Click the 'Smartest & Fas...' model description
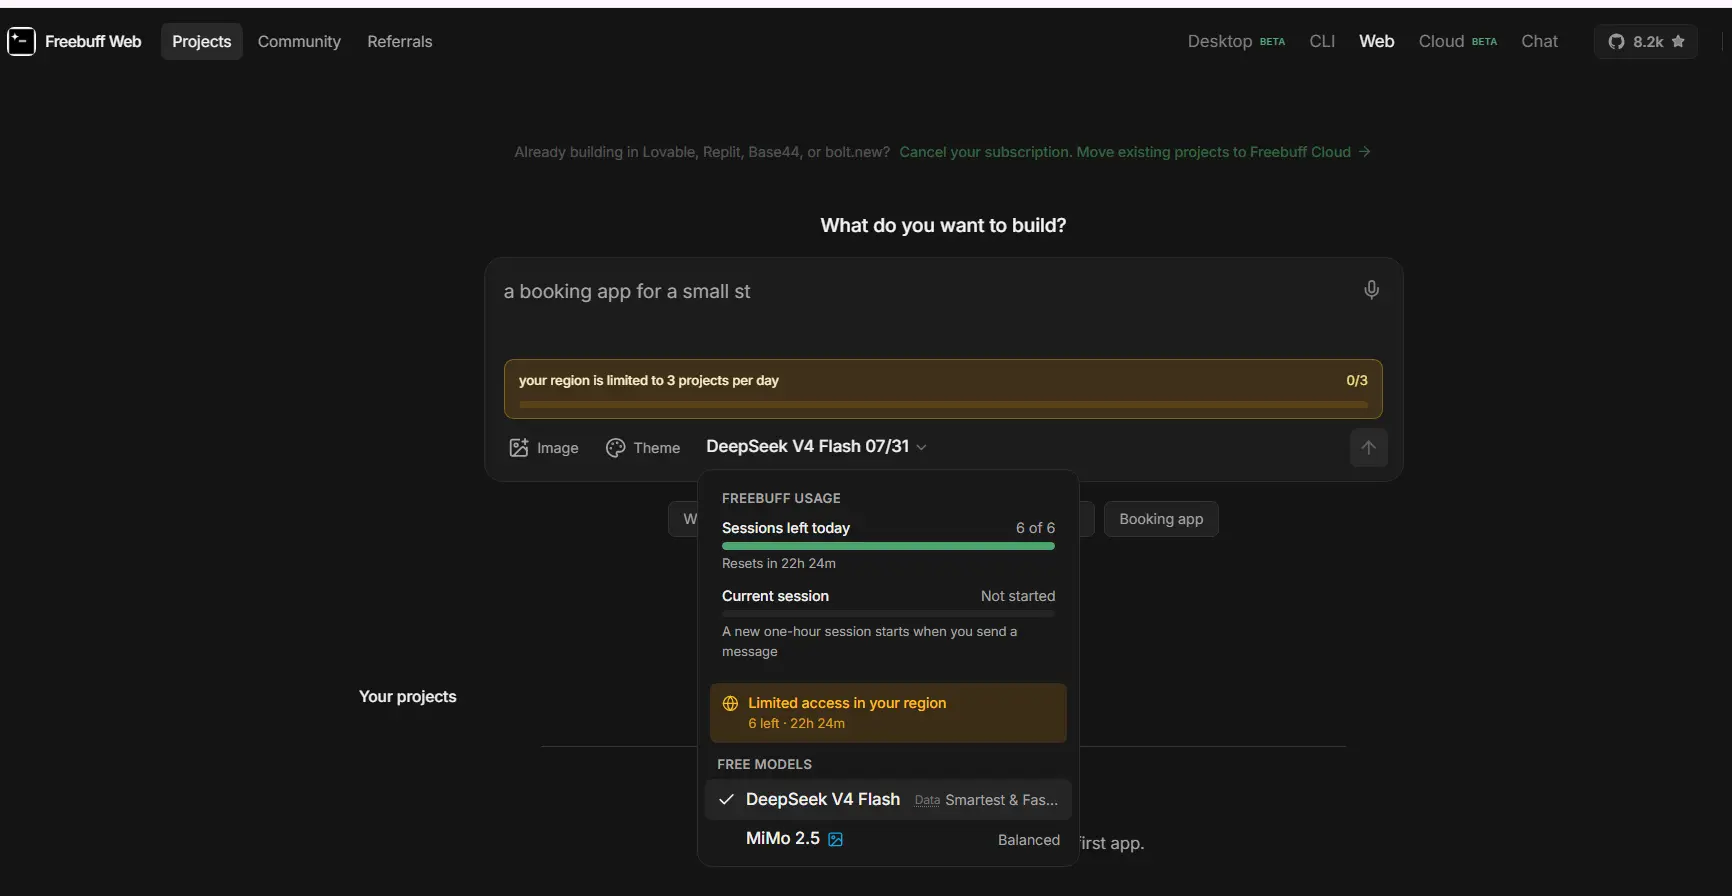Image resolution: width=1732 pixels, height=896 pixels. (1001, 800)
